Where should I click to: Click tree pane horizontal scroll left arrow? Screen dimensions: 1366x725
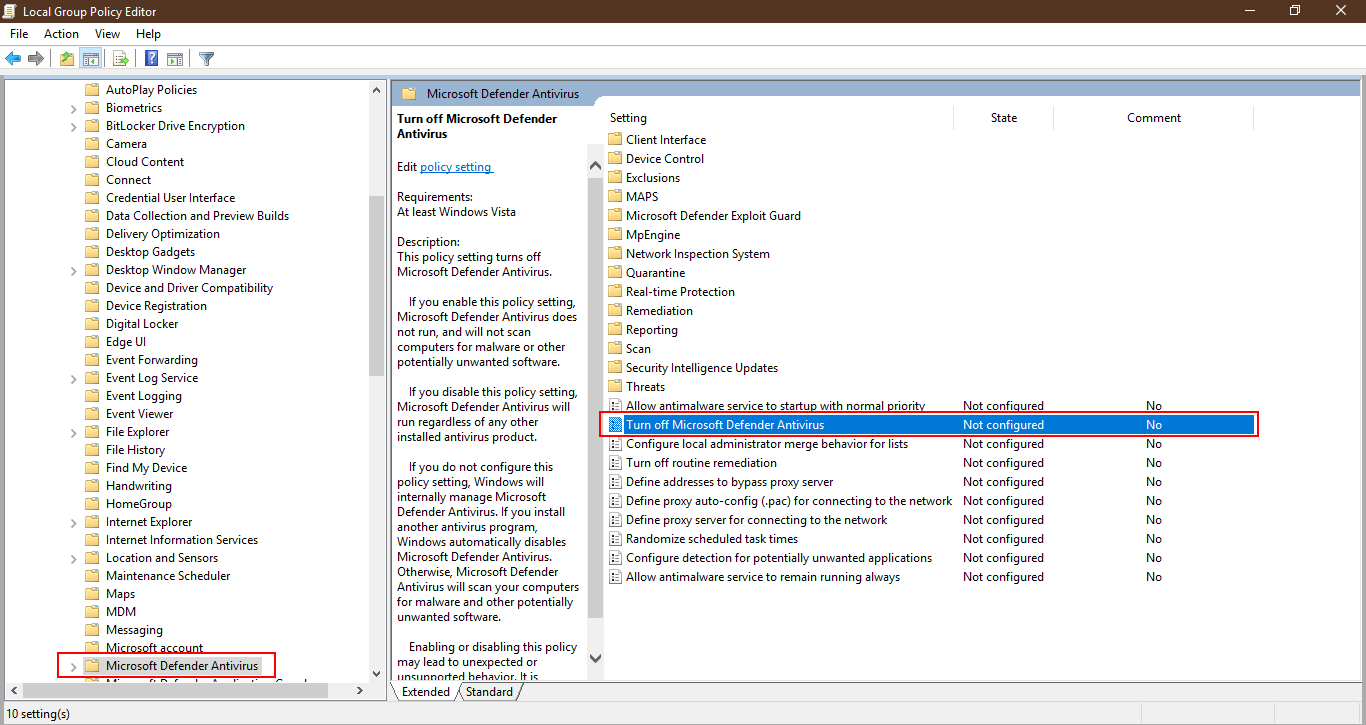click(13, 690)
